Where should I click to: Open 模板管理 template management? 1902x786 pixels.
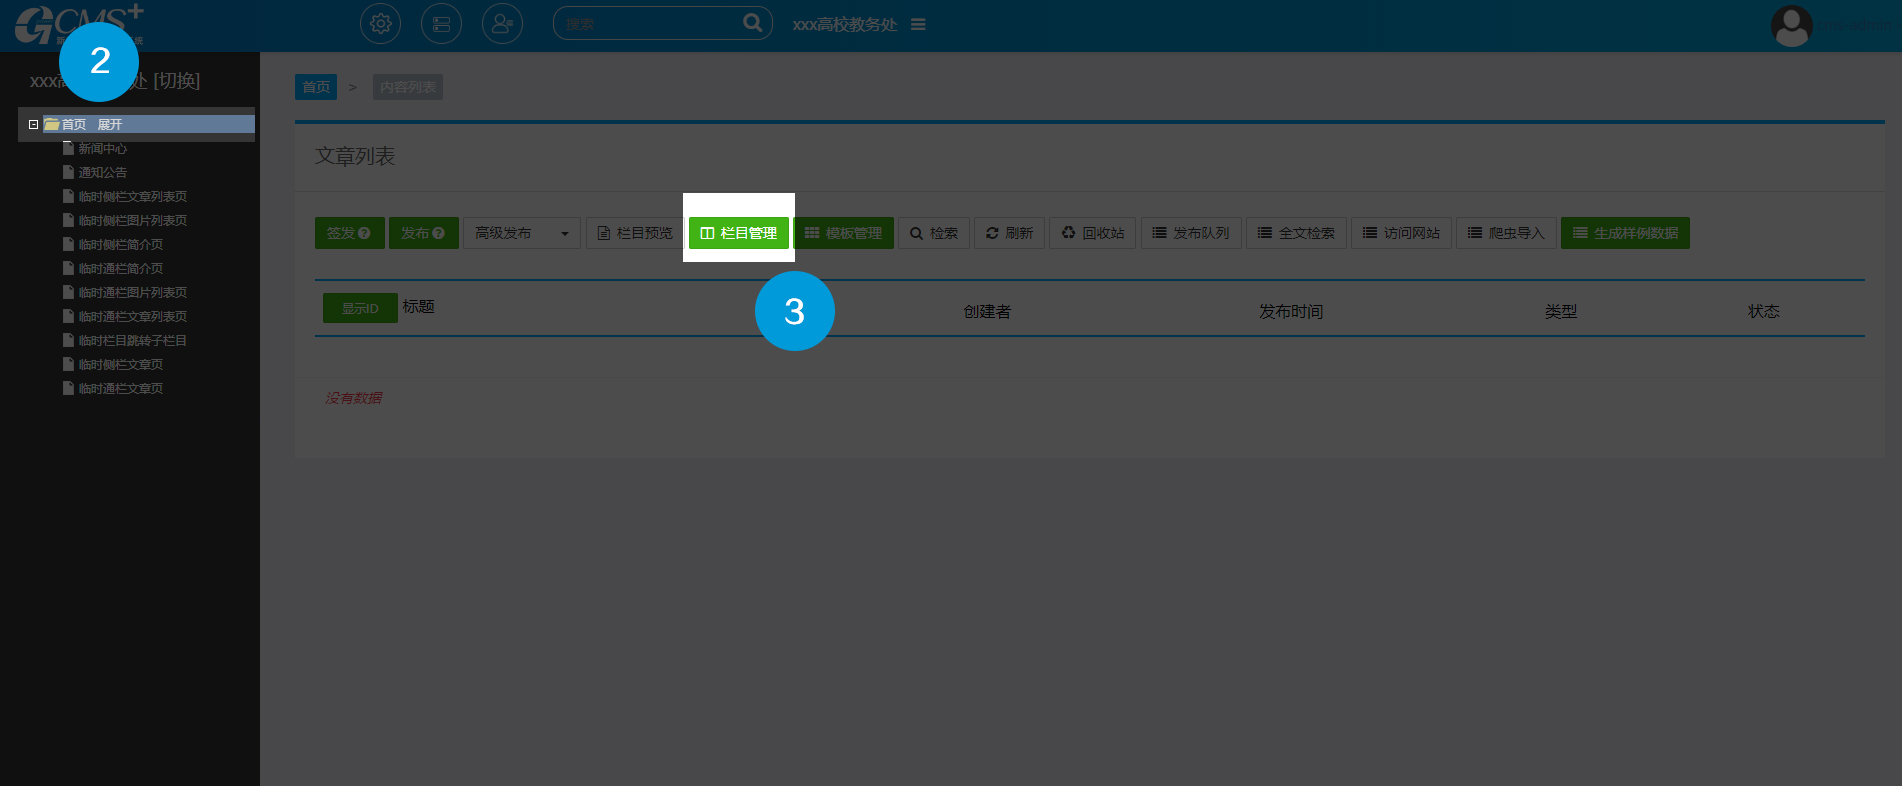844,233
